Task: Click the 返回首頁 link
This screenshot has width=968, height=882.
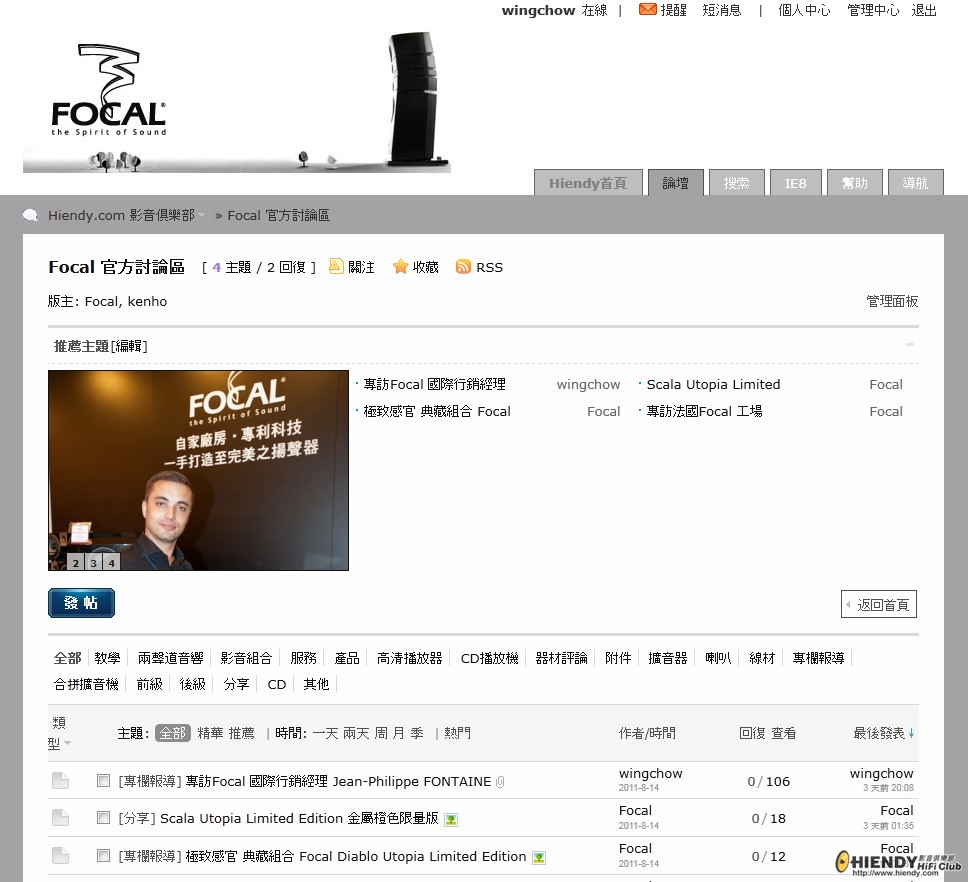Action: pos(879,605)
